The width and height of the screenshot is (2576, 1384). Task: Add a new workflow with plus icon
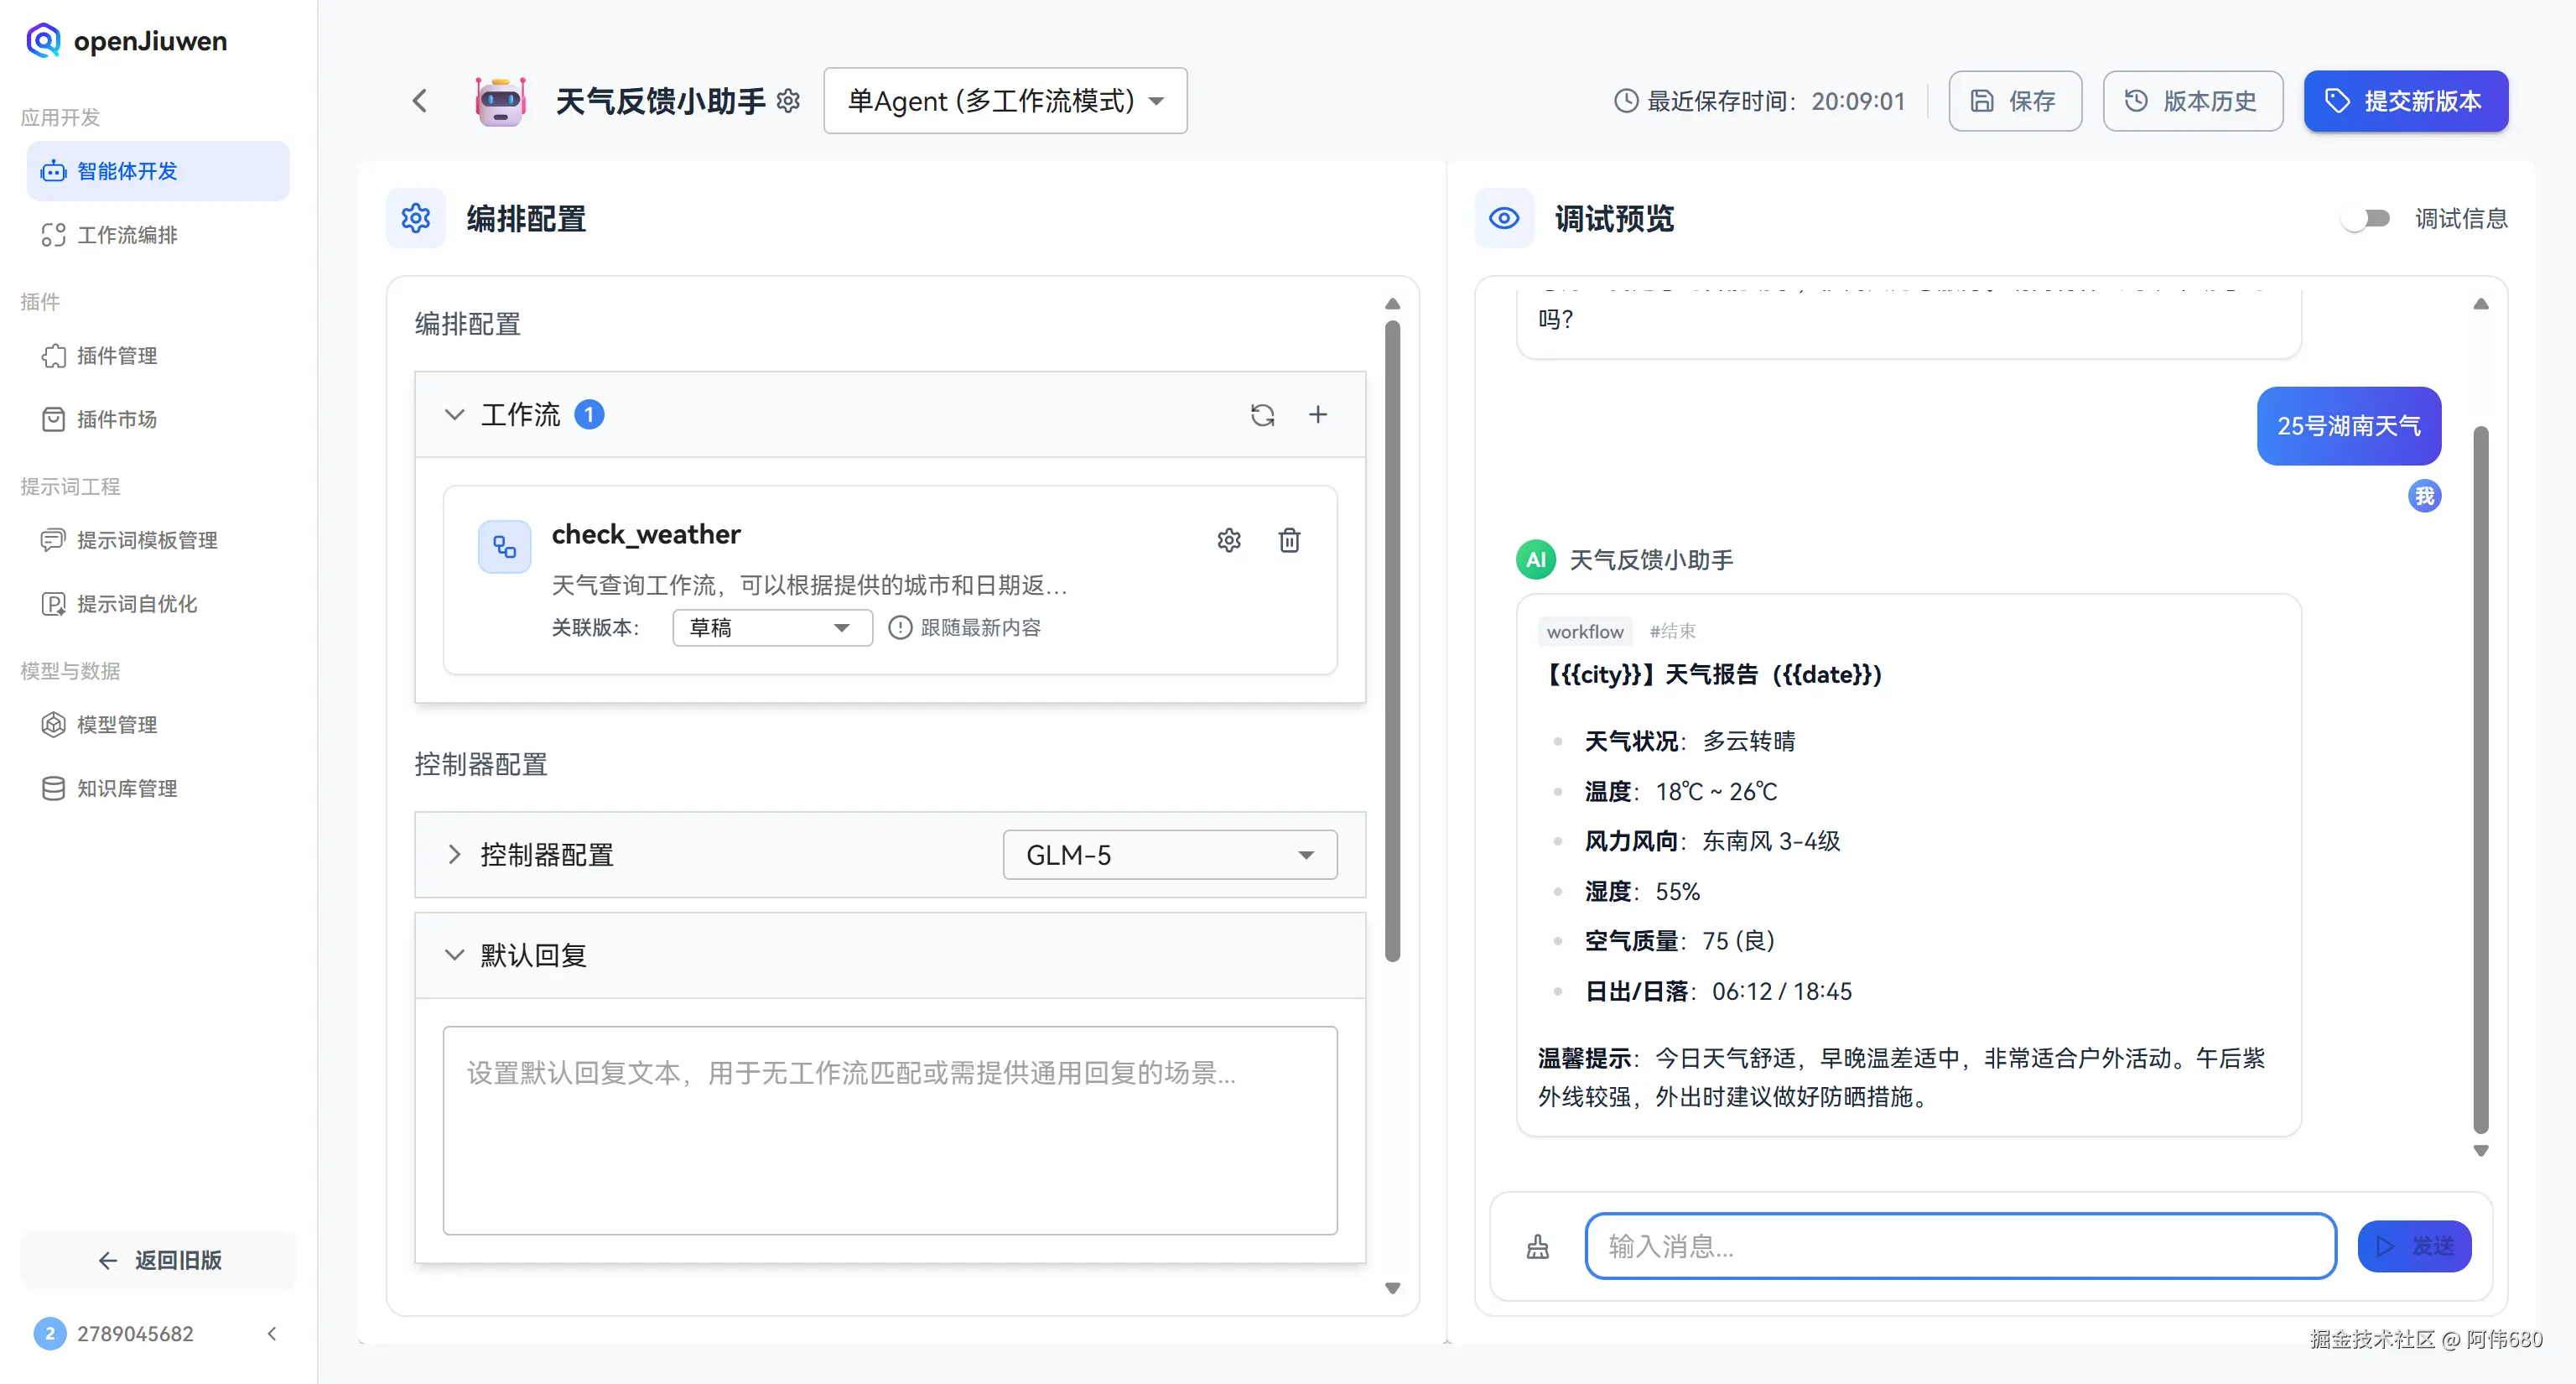pyautogui.click(x=1318, y=414)
